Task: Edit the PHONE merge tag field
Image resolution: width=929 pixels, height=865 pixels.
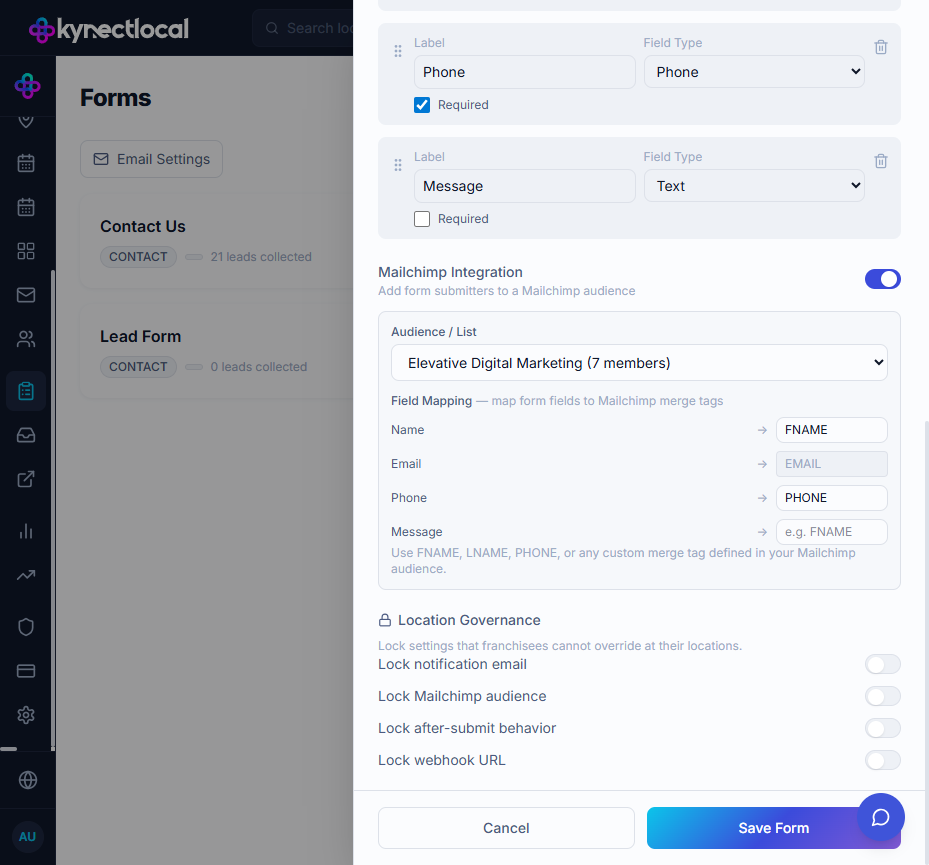Action: tap(831, 498)
